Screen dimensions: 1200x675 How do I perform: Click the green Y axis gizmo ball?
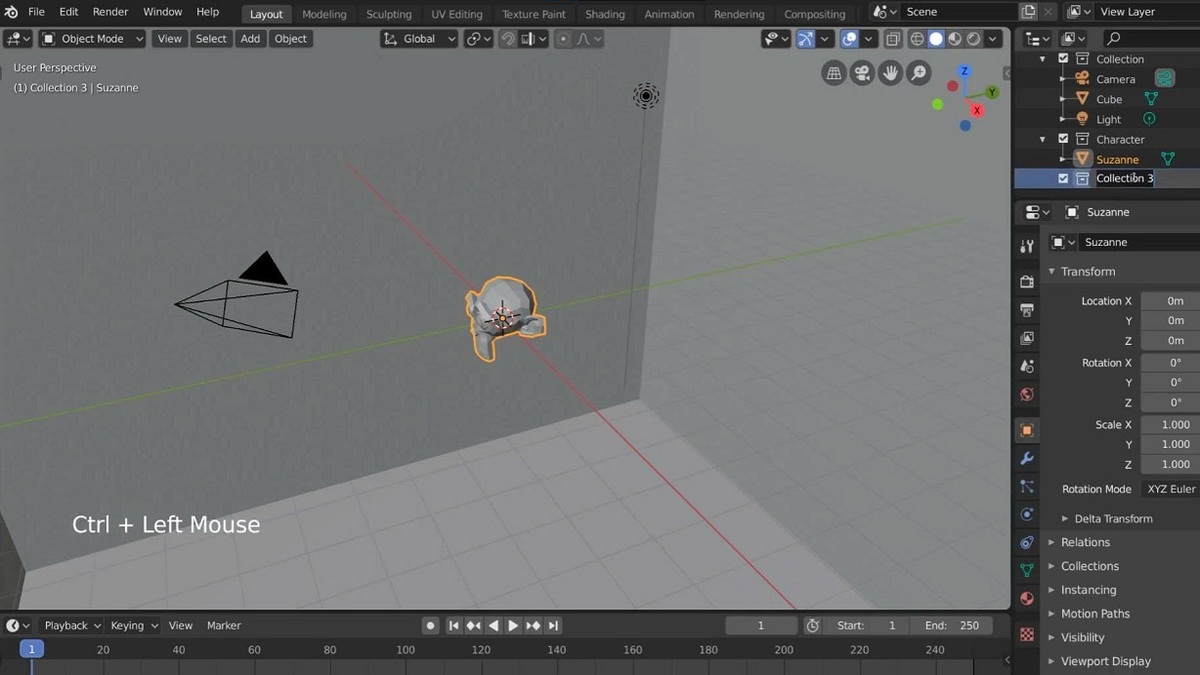pos(992,92)
